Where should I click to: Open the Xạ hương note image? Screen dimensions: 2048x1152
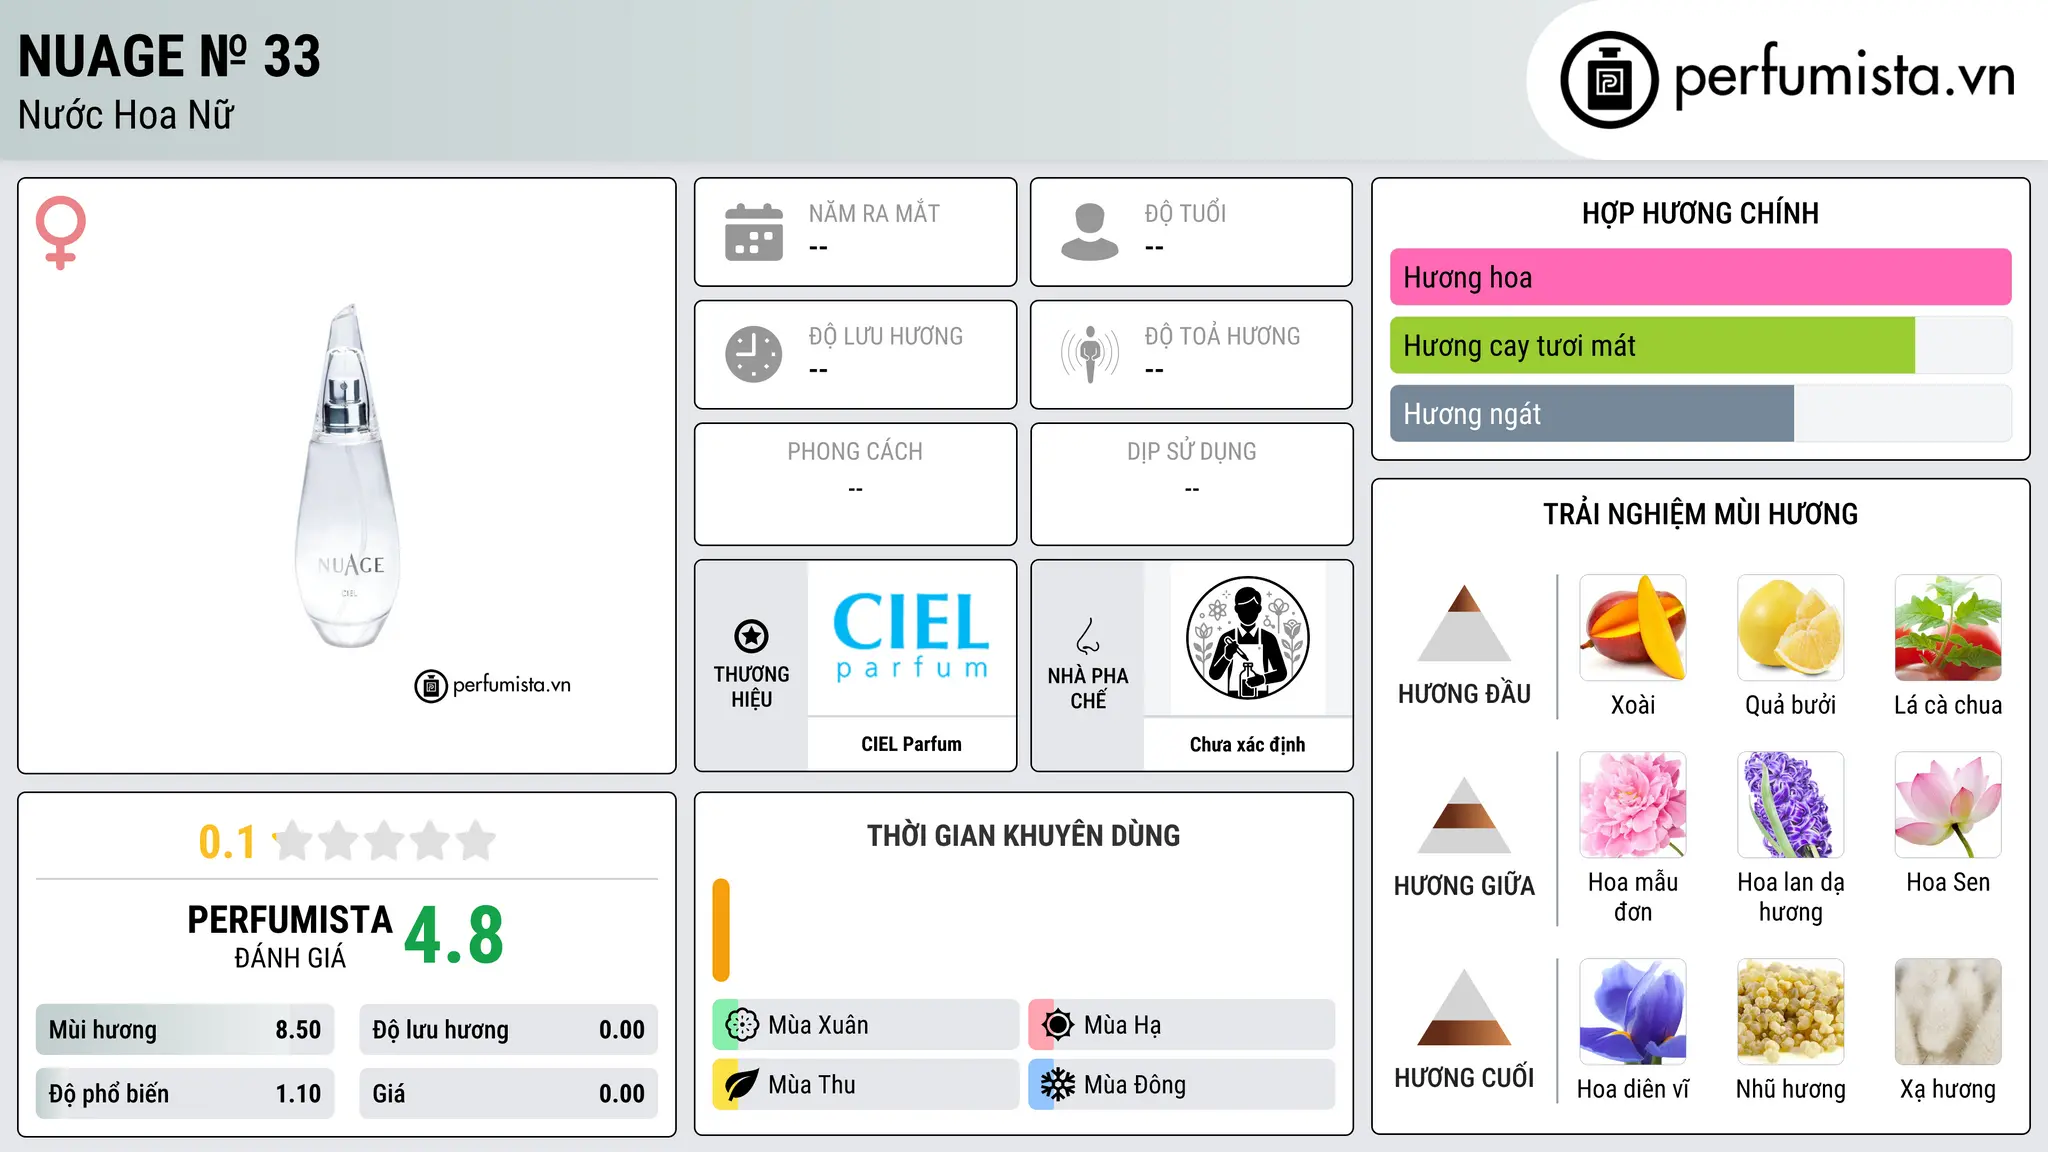pyautogui.click(x=1948, y=1012)
